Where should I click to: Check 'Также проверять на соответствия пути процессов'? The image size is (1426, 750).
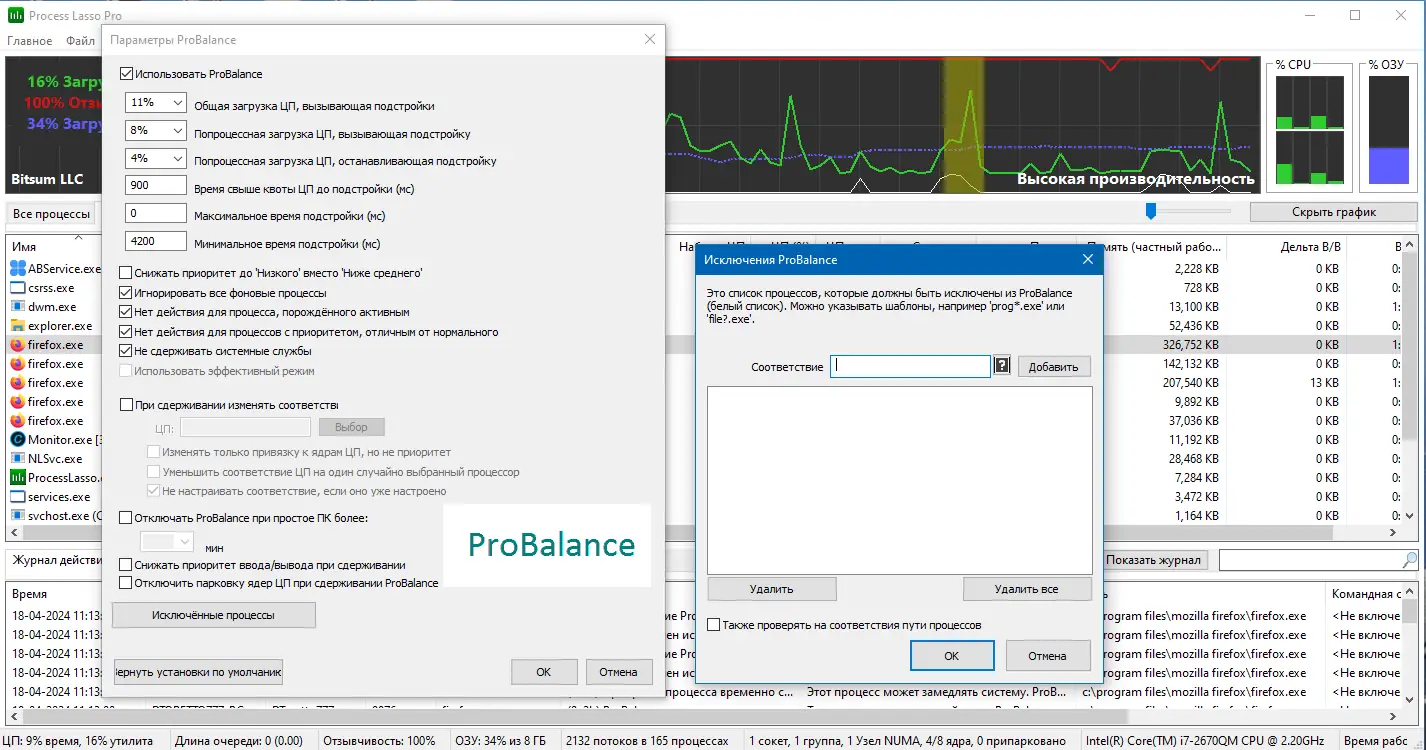tap(713, 625)
